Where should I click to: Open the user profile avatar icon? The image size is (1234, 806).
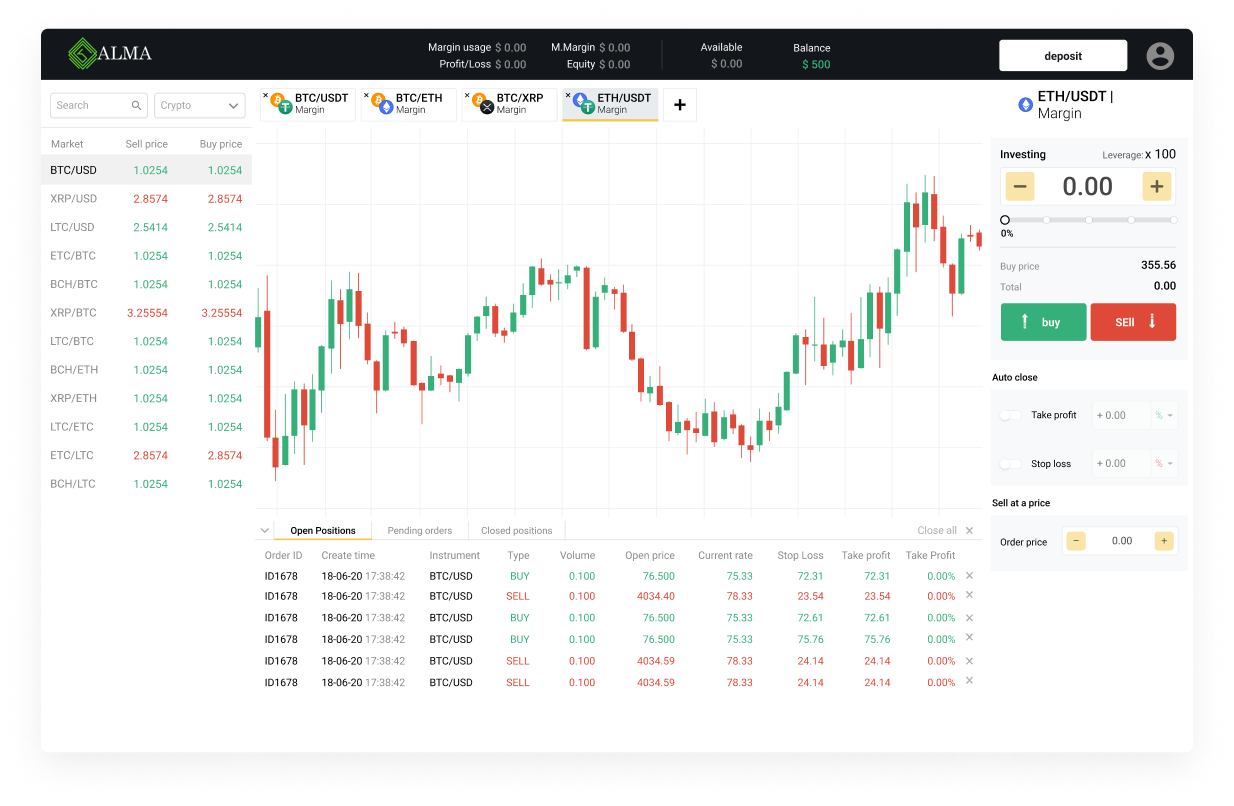(1160, 56)
